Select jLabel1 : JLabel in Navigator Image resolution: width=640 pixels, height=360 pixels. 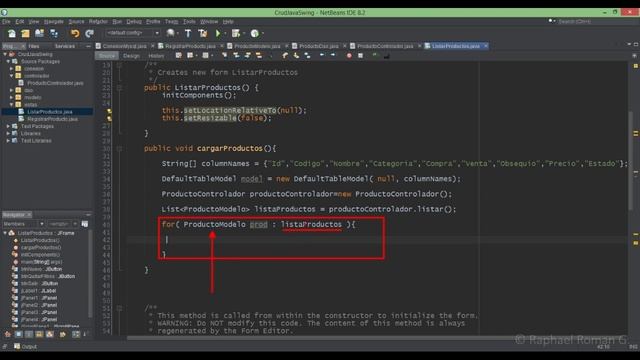pos(38,291)
